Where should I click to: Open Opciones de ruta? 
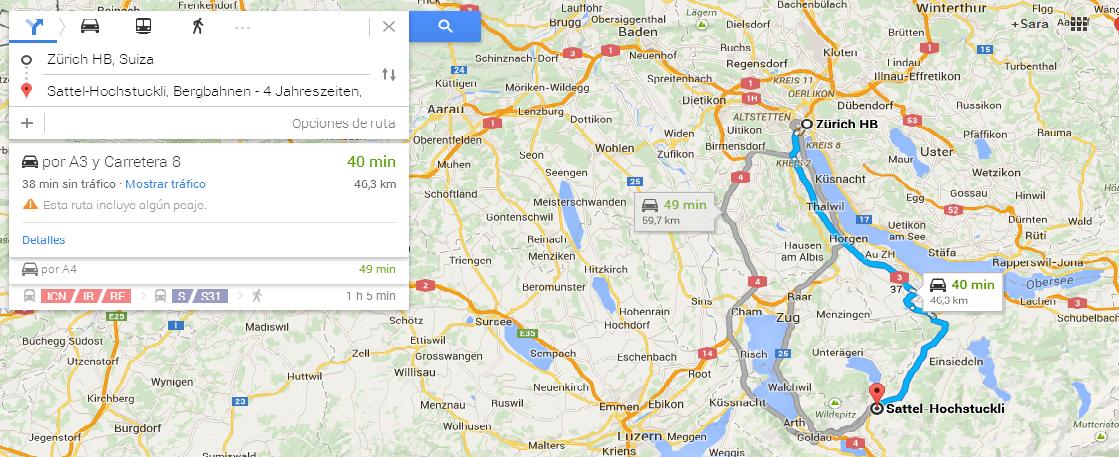[x=343, y=124]
